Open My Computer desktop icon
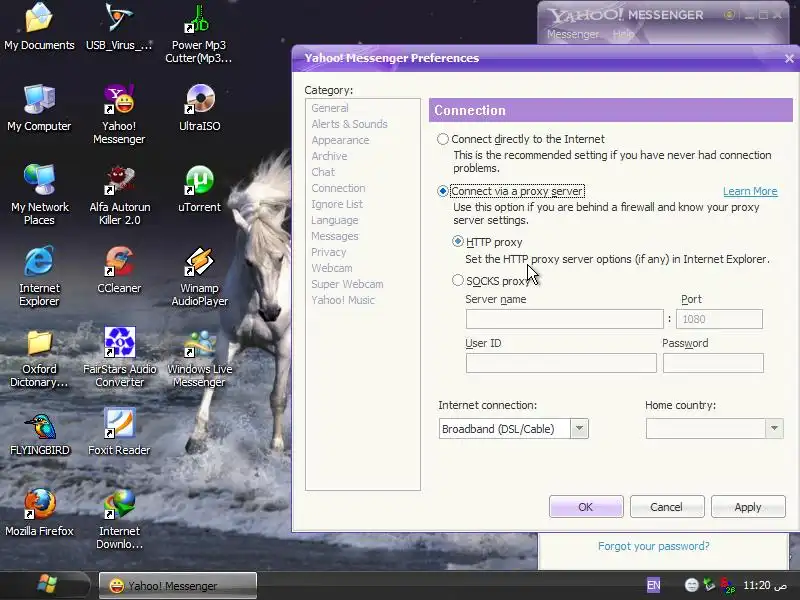Image resolution: width=800 pixels, height=600 pixels. click(x=39, y=108)
